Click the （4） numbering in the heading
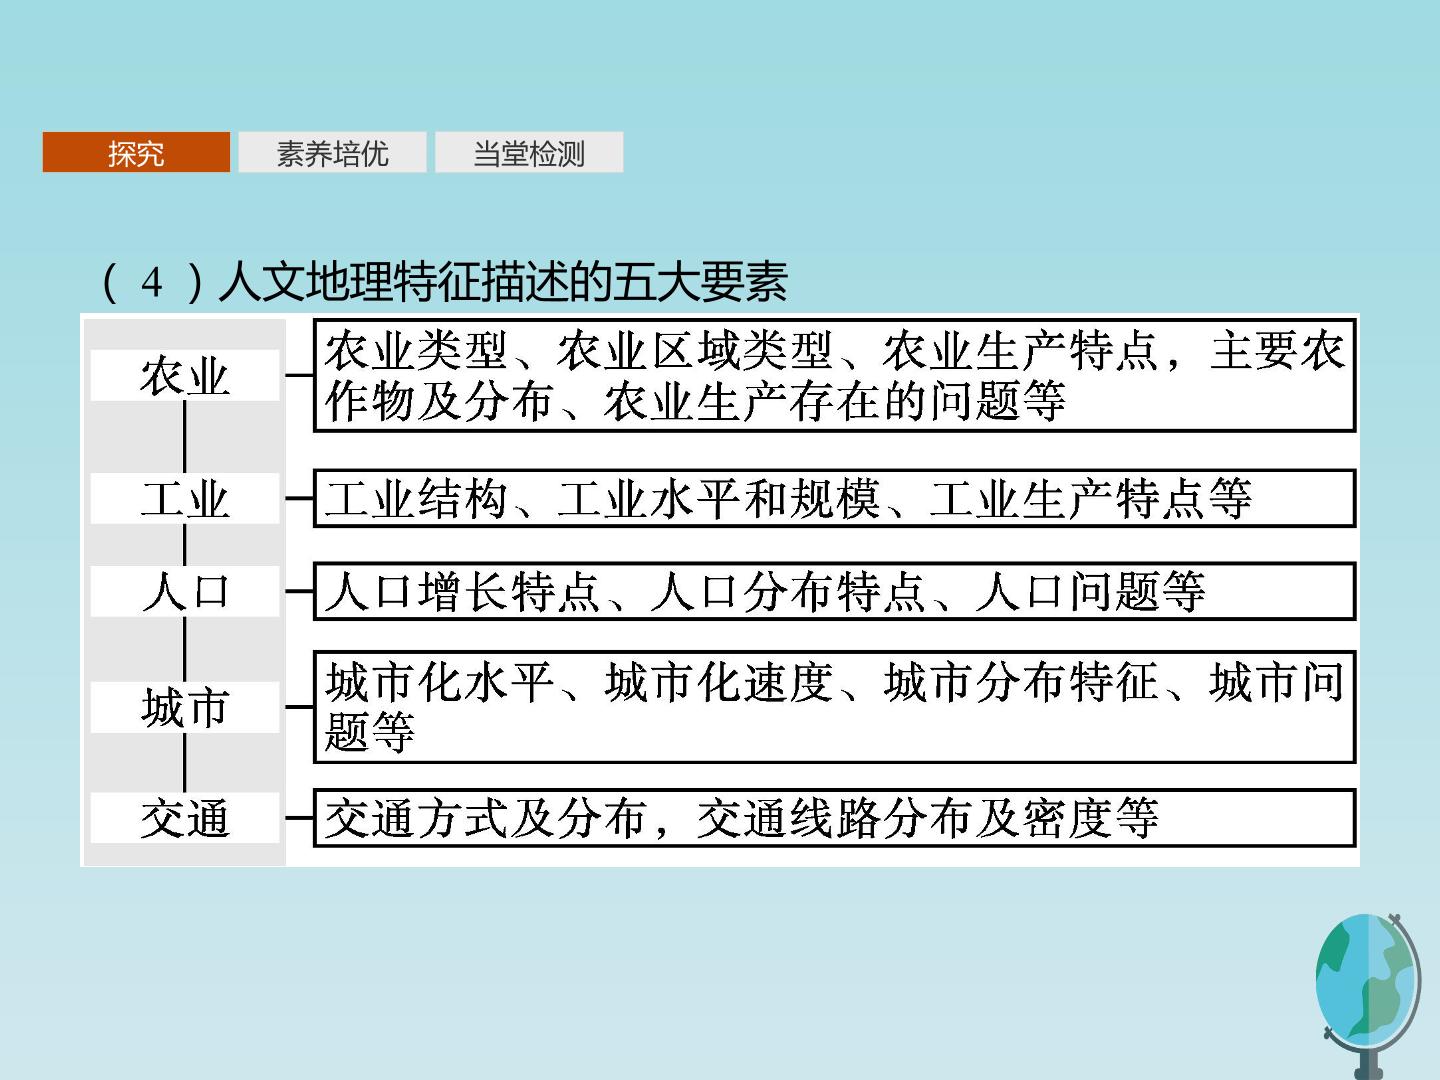The image size is (1440, 1080). (153, 282)
